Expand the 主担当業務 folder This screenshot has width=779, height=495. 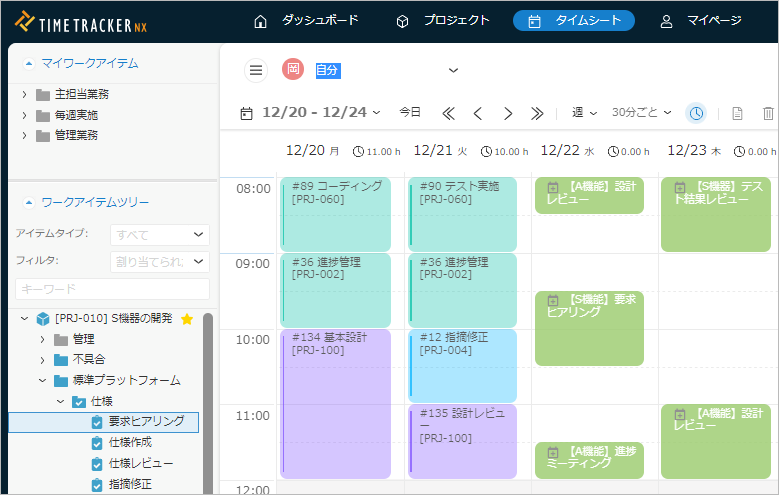pyautogui.click(x=24, y=95)
